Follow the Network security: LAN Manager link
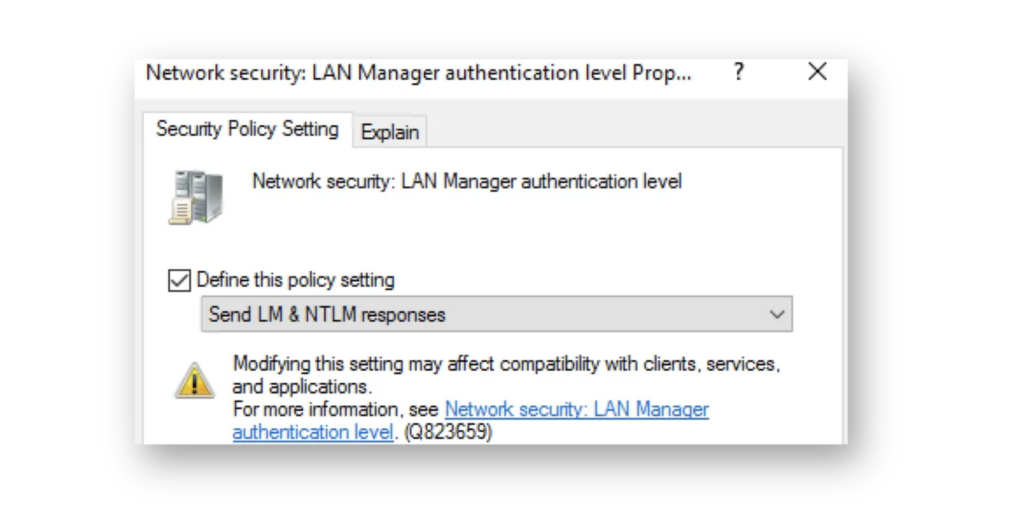Image resolution: width=1024 pixels, height=524 pixels. point(577,410)
